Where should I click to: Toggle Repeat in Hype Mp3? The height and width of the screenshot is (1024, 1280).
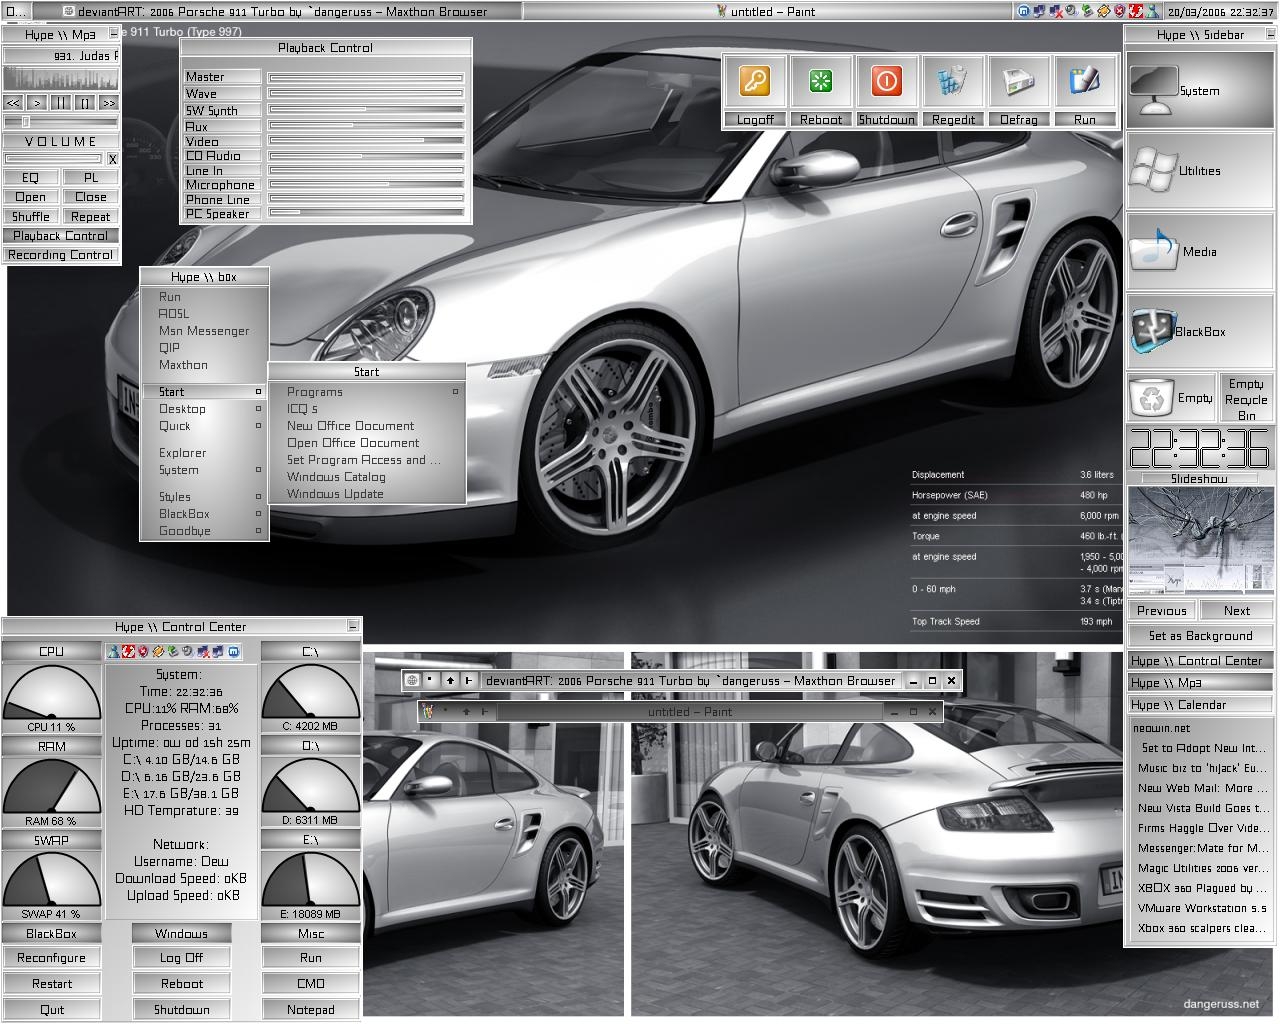(x=91, y=216)
